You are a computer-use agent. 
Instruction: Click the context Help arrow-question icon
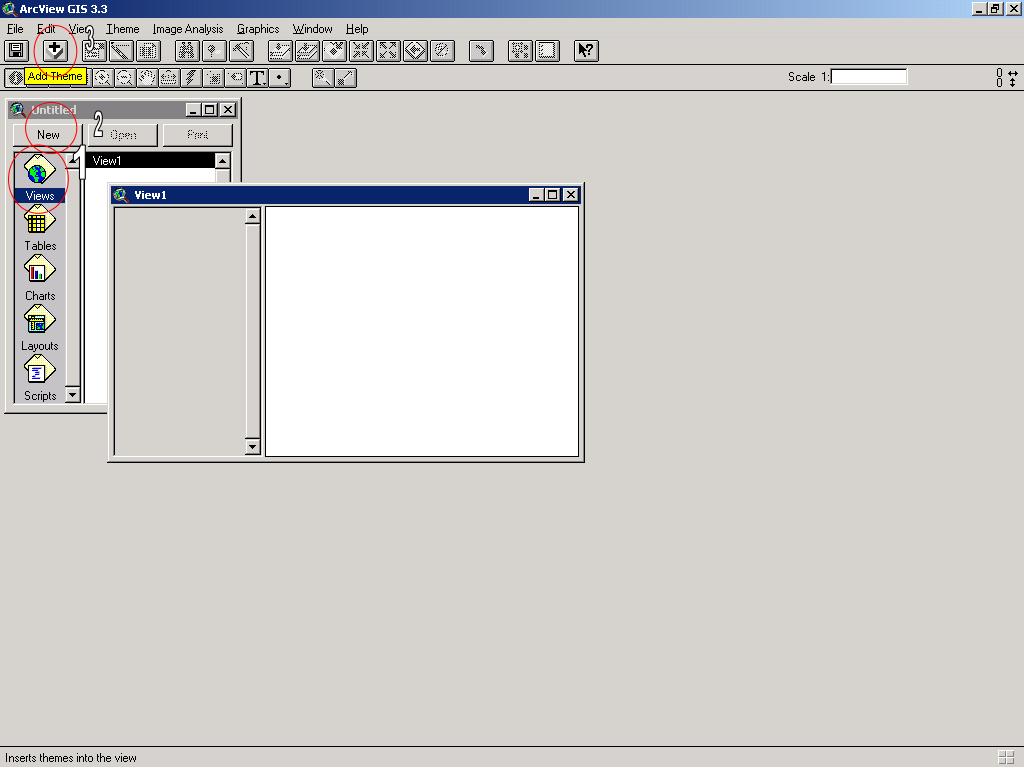click(586, 50)
